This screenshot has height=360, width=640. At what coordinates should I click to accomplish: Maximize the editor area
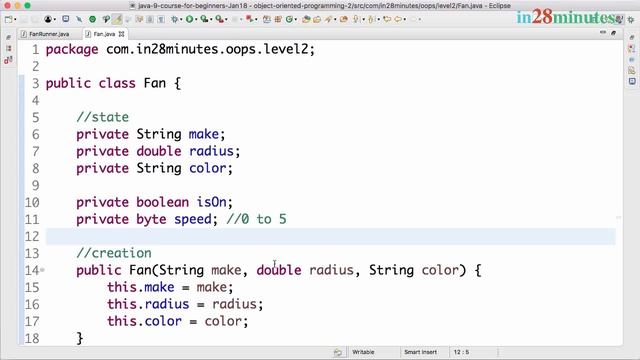[x=613, y=33]
